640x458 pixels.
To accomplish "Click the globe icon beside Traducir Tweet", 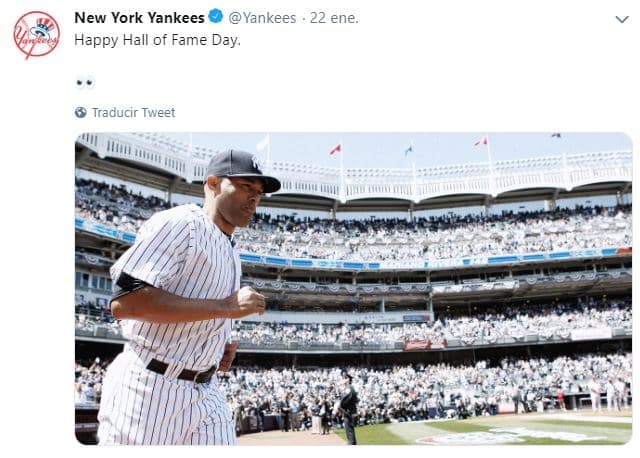I will (x=81, y=113).
